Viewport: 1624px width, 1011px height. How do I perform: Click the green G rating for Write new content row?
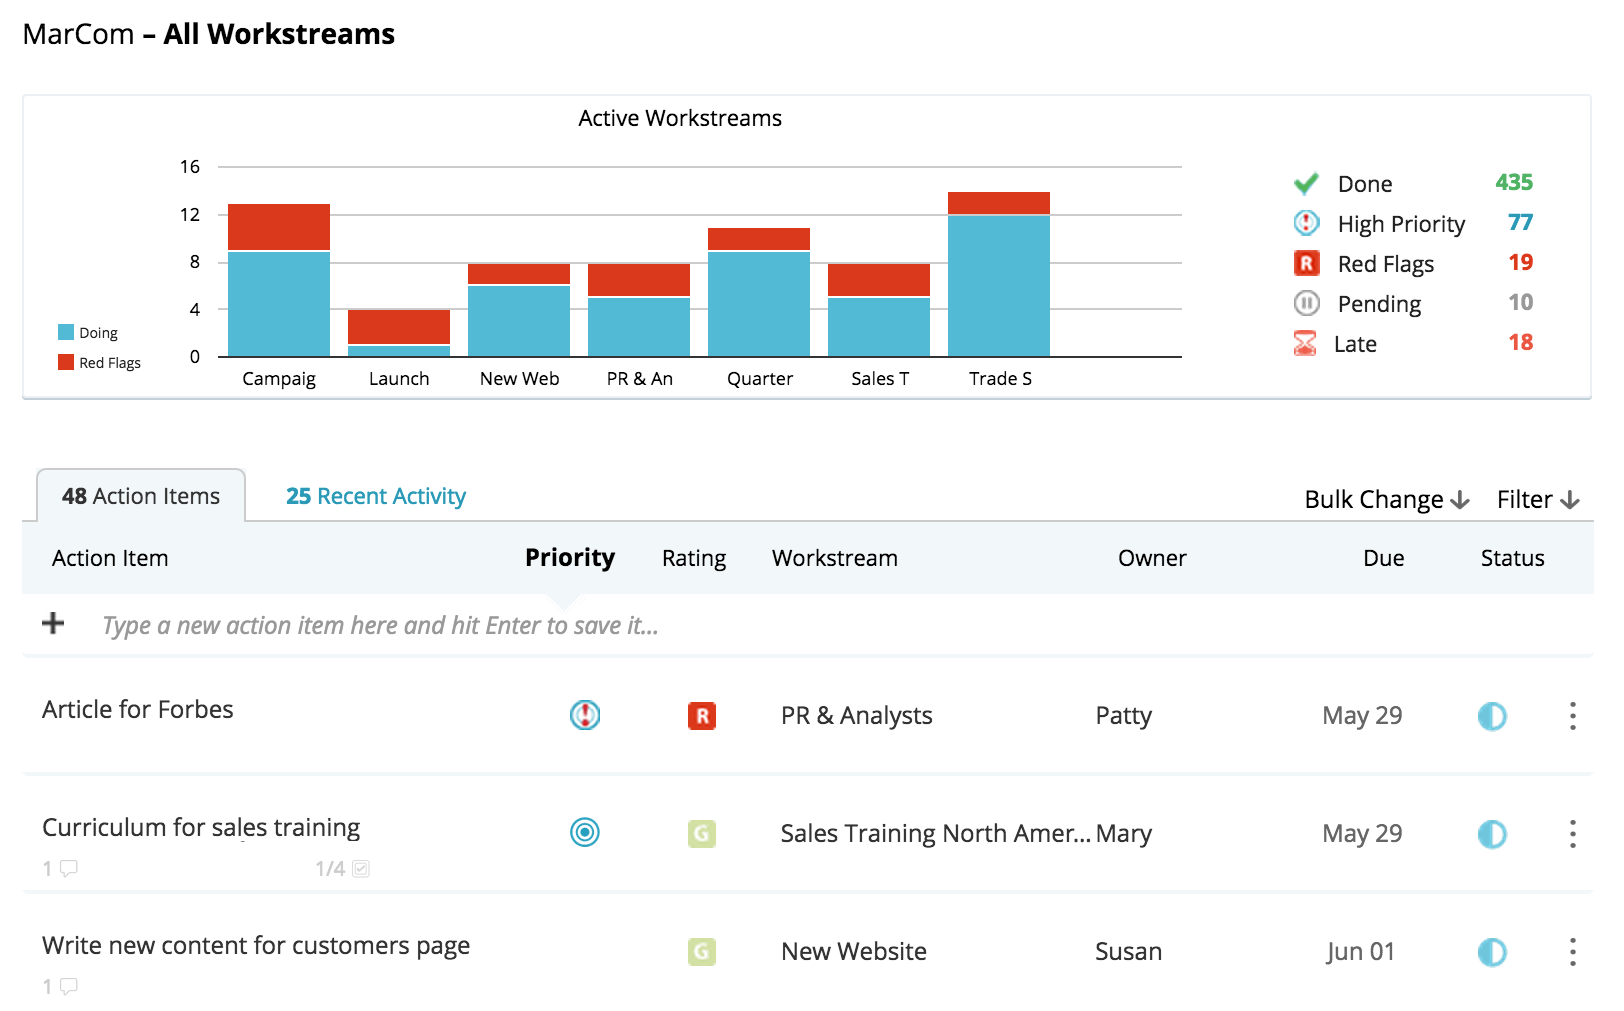coord(702,951)
